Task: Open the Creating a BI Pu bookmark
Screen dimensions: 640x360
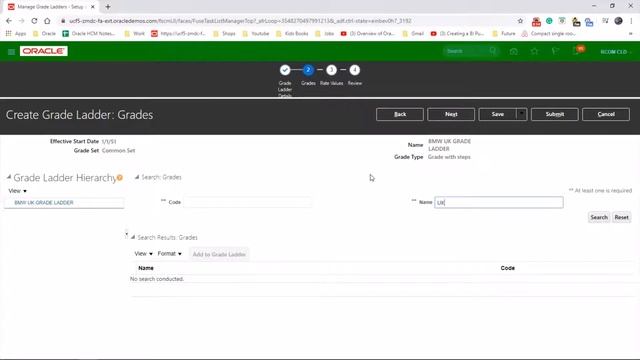Action: pyautogui.click(x=458, y=33)
